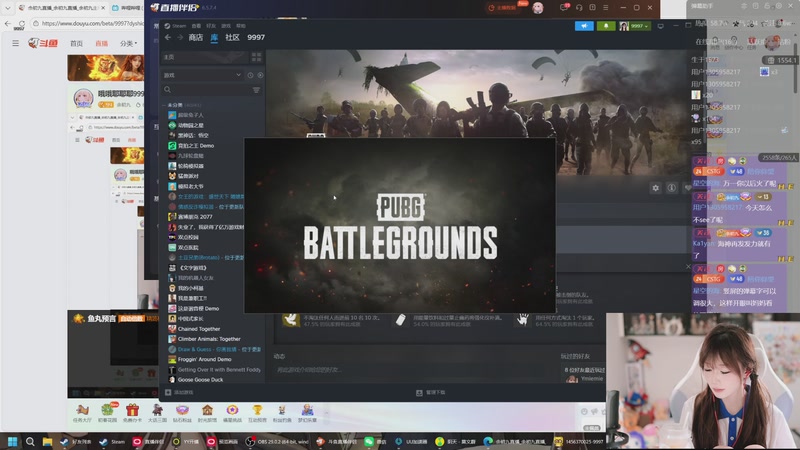
Task: Expand the 9997 account dropdown
Action: pos(635,26)
